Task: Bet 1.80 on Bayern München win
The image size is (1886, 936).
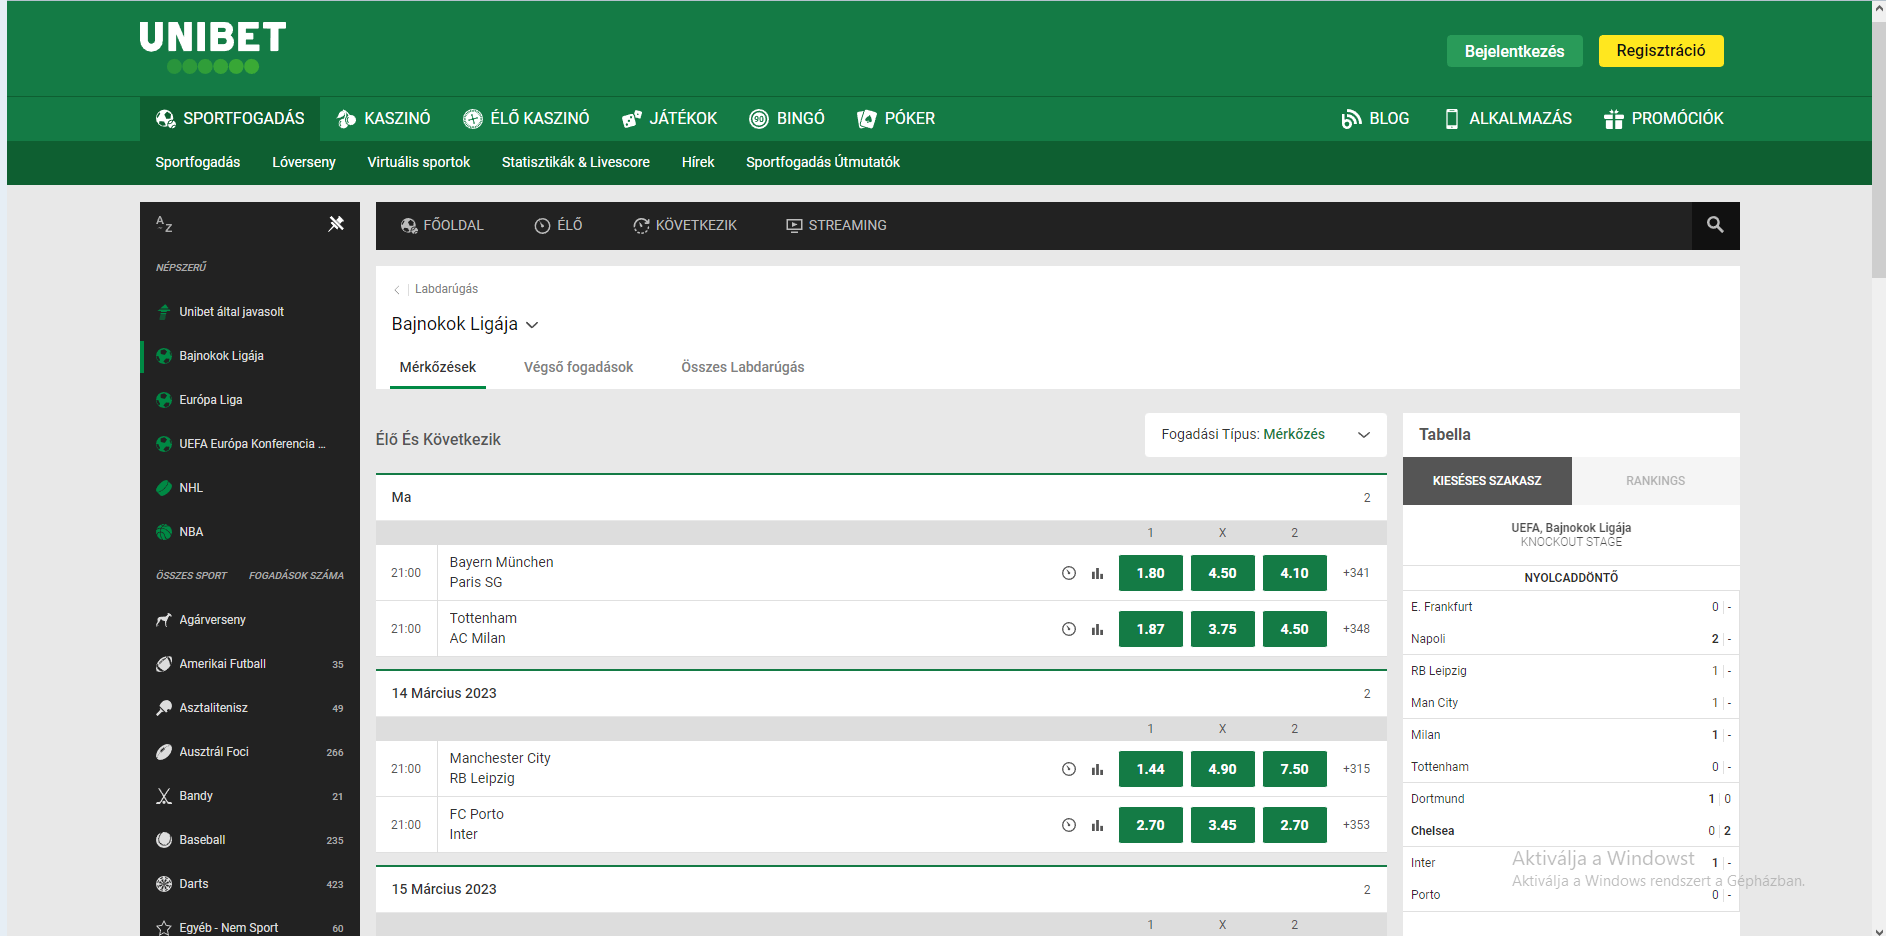Action: click(1150, 573)
